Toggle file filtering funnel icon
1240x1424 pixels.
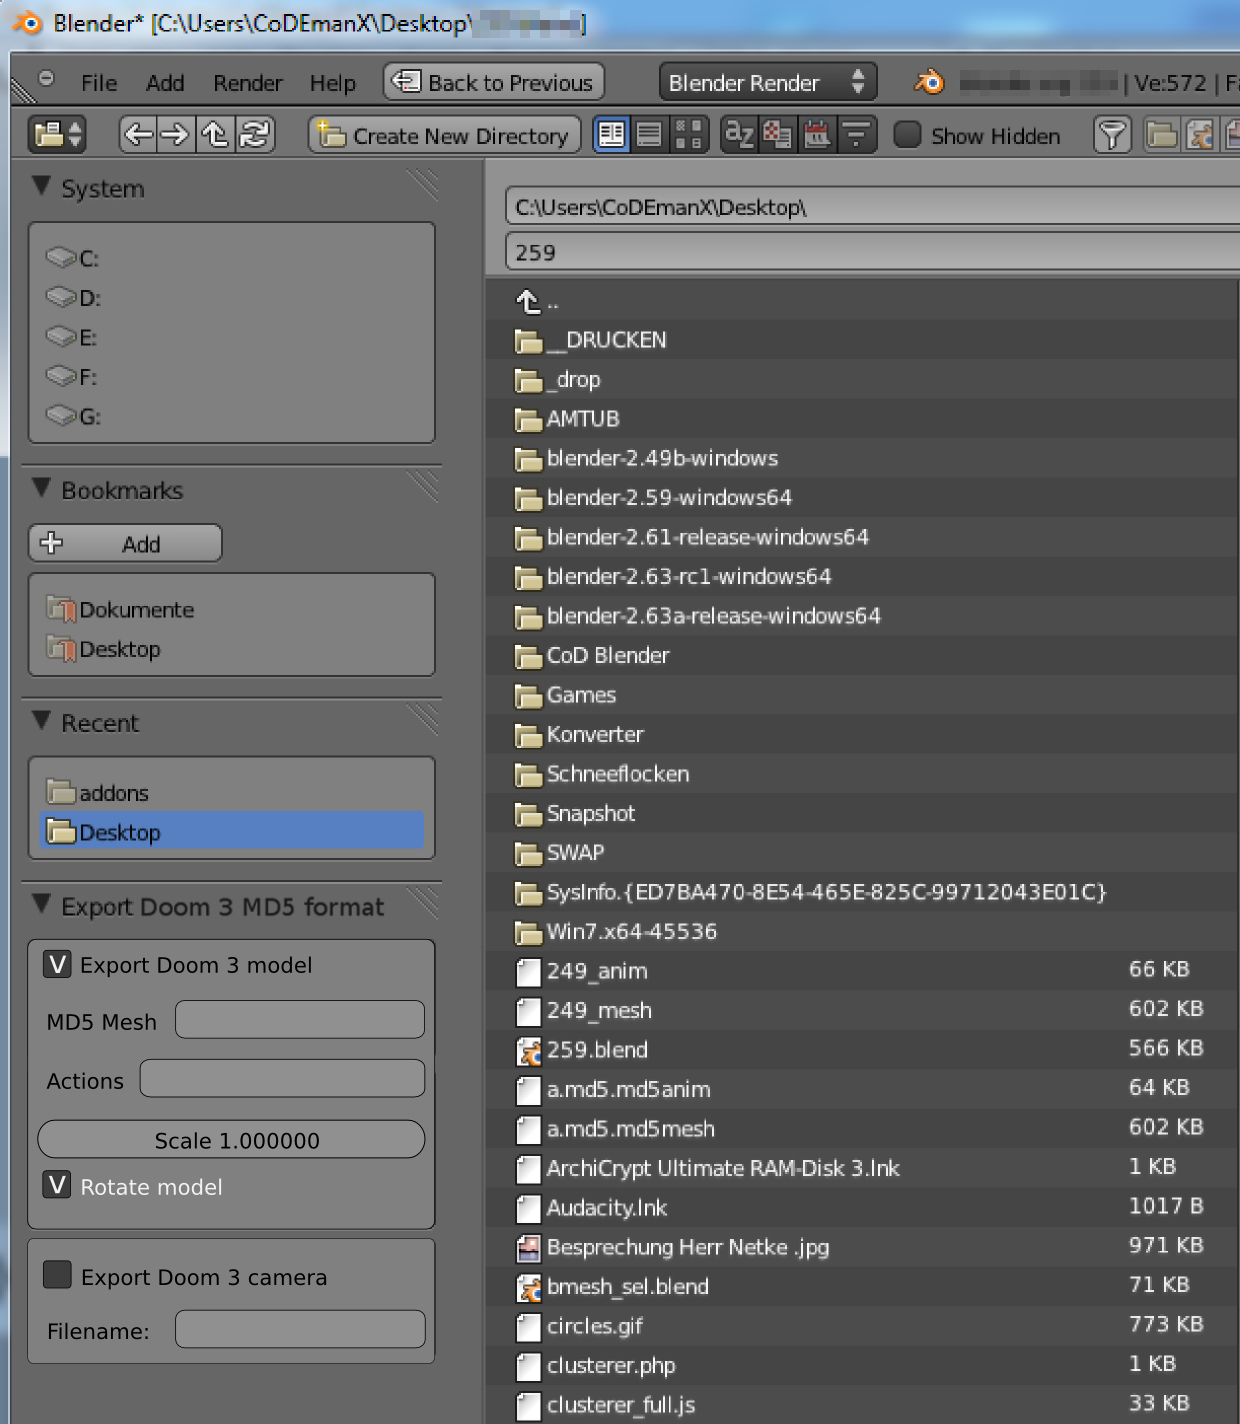[x=1112, y=134]
